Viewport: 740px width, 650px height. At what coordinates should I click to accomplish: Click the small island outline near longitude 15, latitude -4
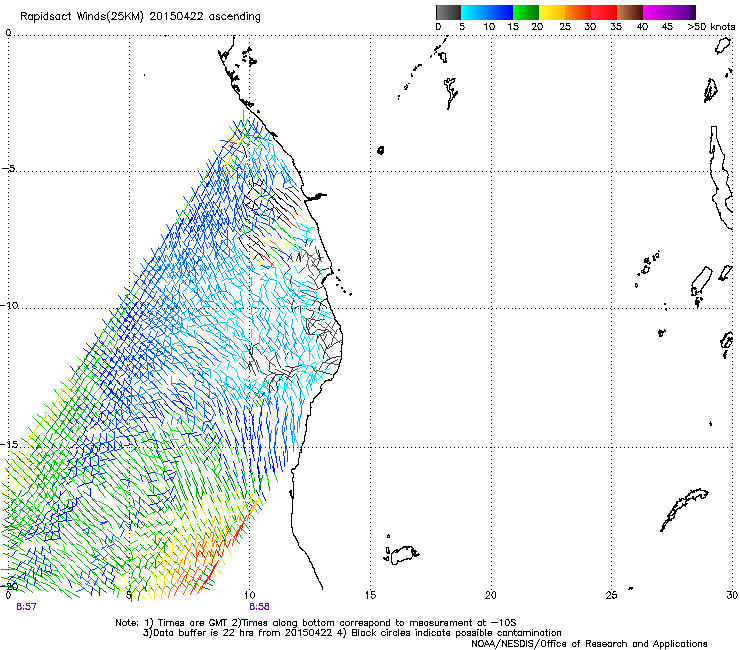(x=380, y=150)
